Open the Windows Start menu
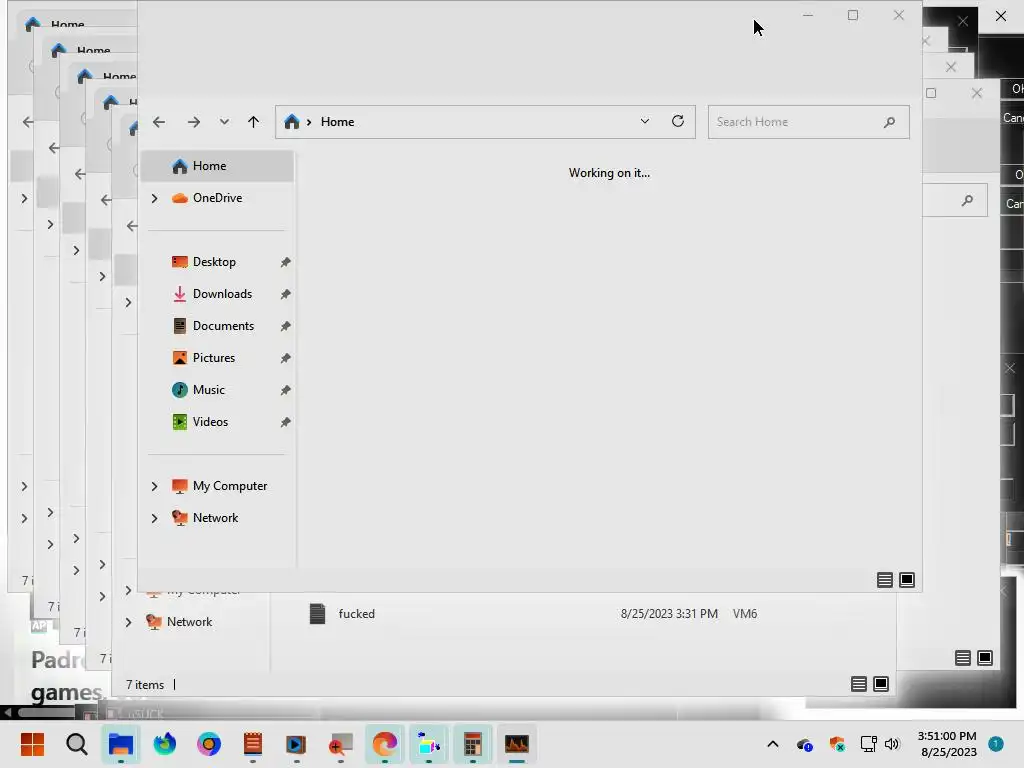This screenshot has height=768, width=1024. point(32,744)
